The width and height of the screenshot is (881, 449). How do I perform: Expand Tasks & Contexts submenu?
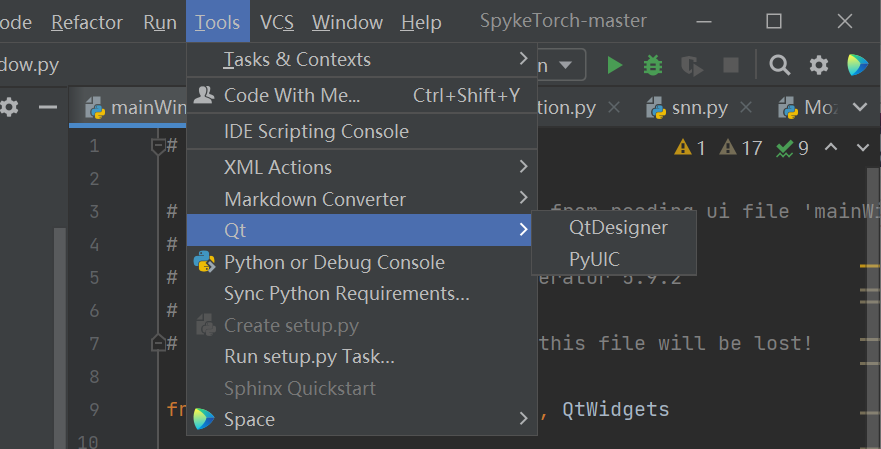tap(362, 59)
